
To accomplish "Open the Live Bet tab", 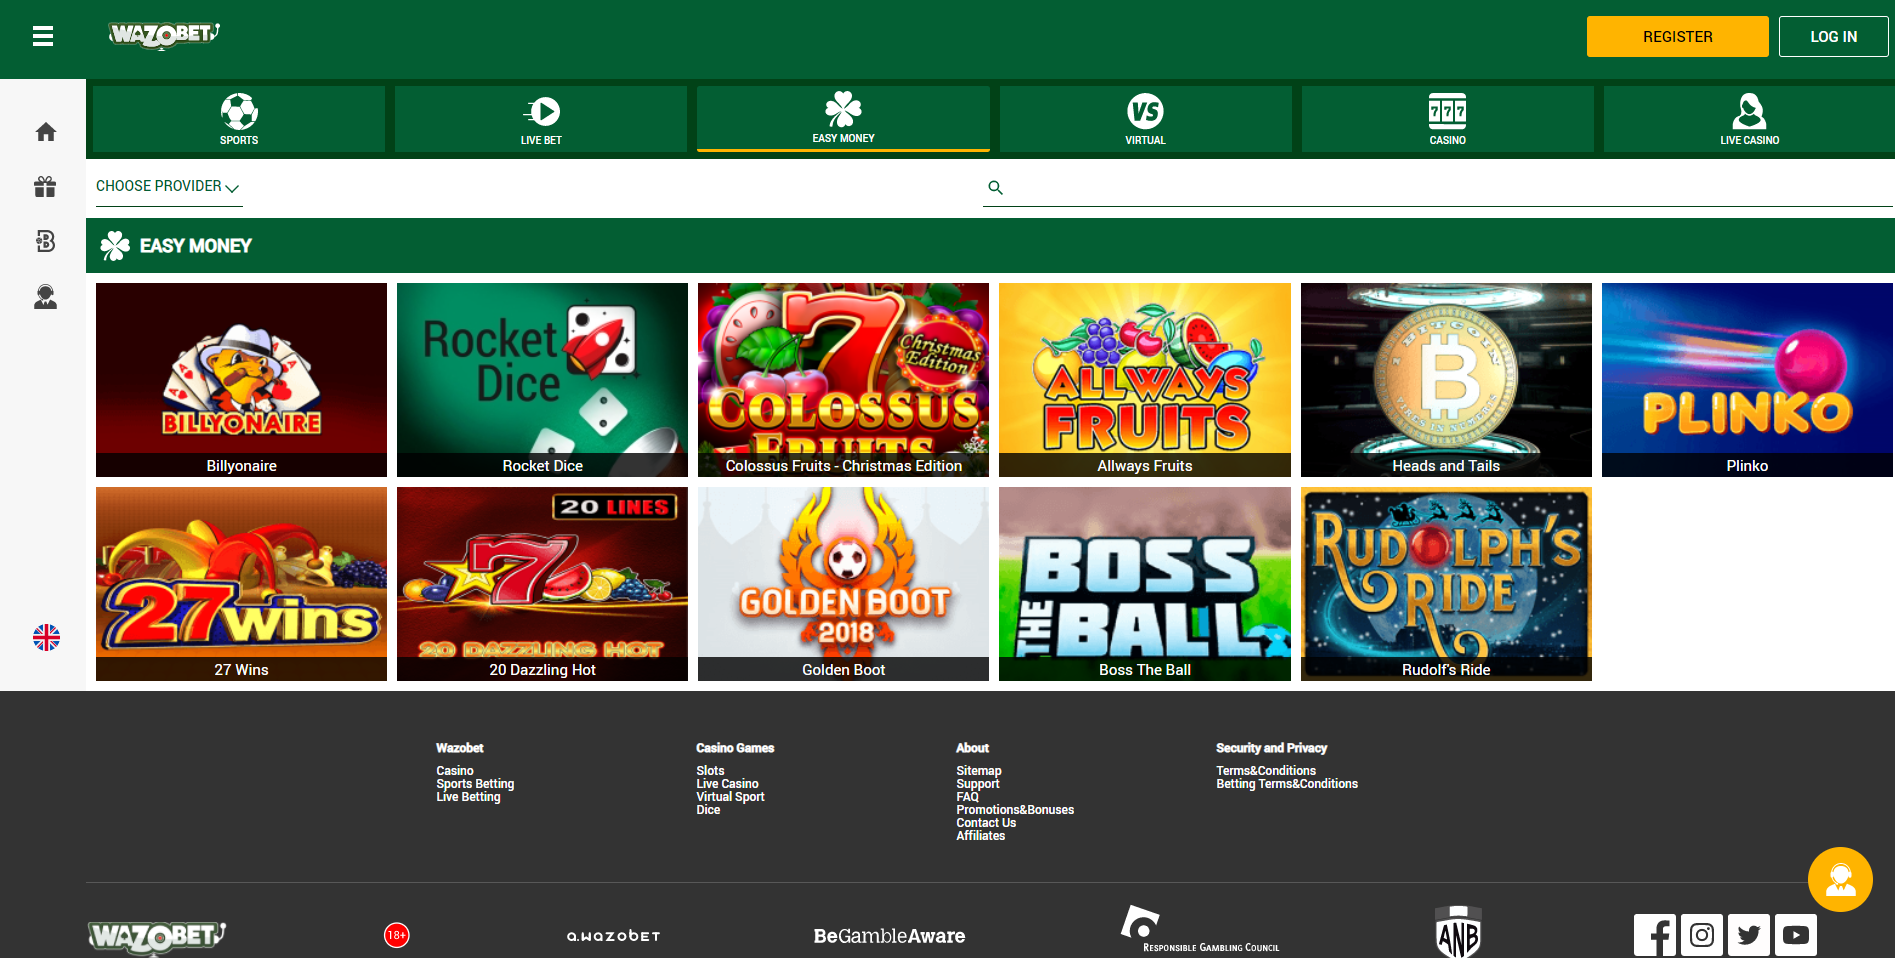I will (x=541, y=119).
